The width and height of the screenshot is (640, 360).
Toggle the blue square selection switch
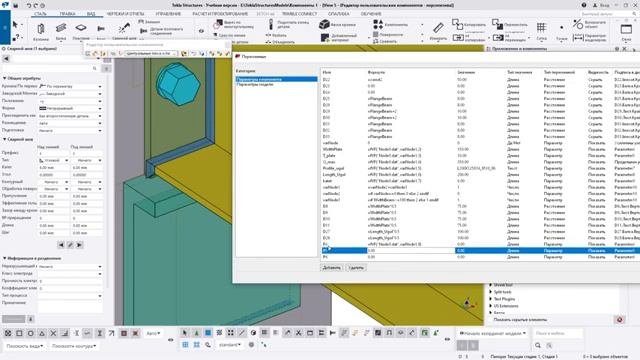(x=208, y=333)
